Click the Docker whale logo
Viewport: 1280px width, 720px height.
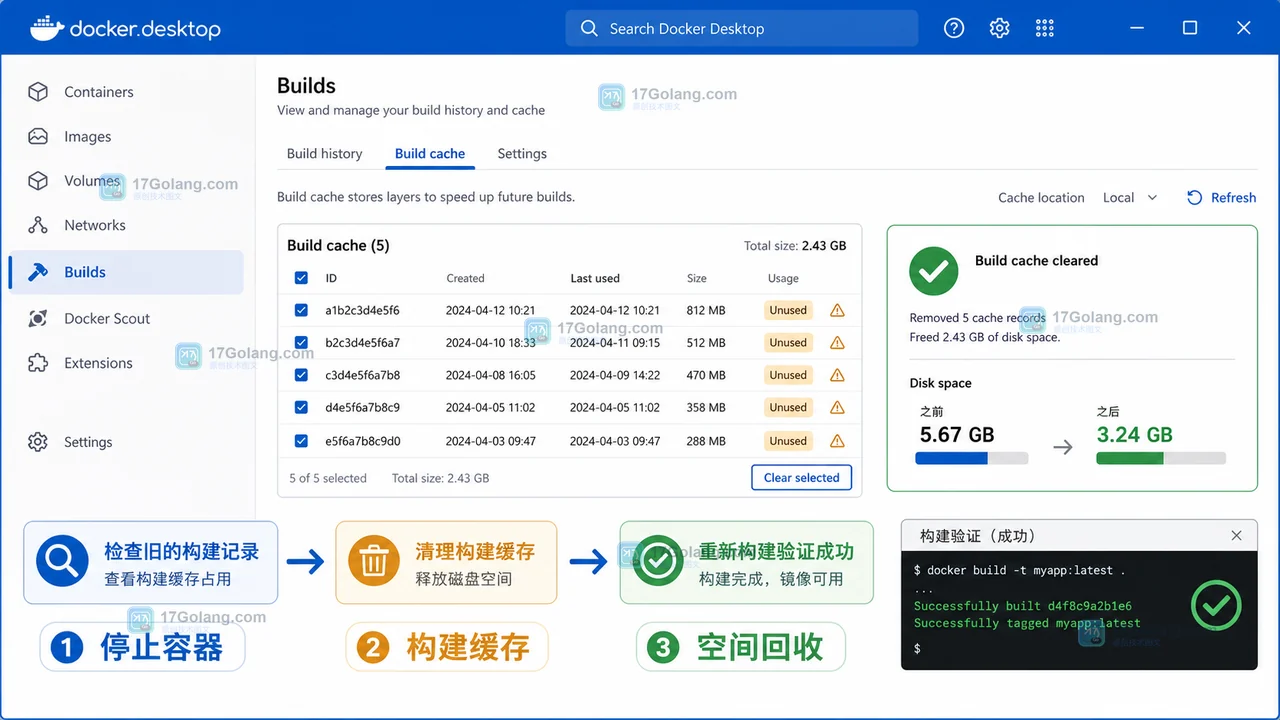click(x=46, y=28)
